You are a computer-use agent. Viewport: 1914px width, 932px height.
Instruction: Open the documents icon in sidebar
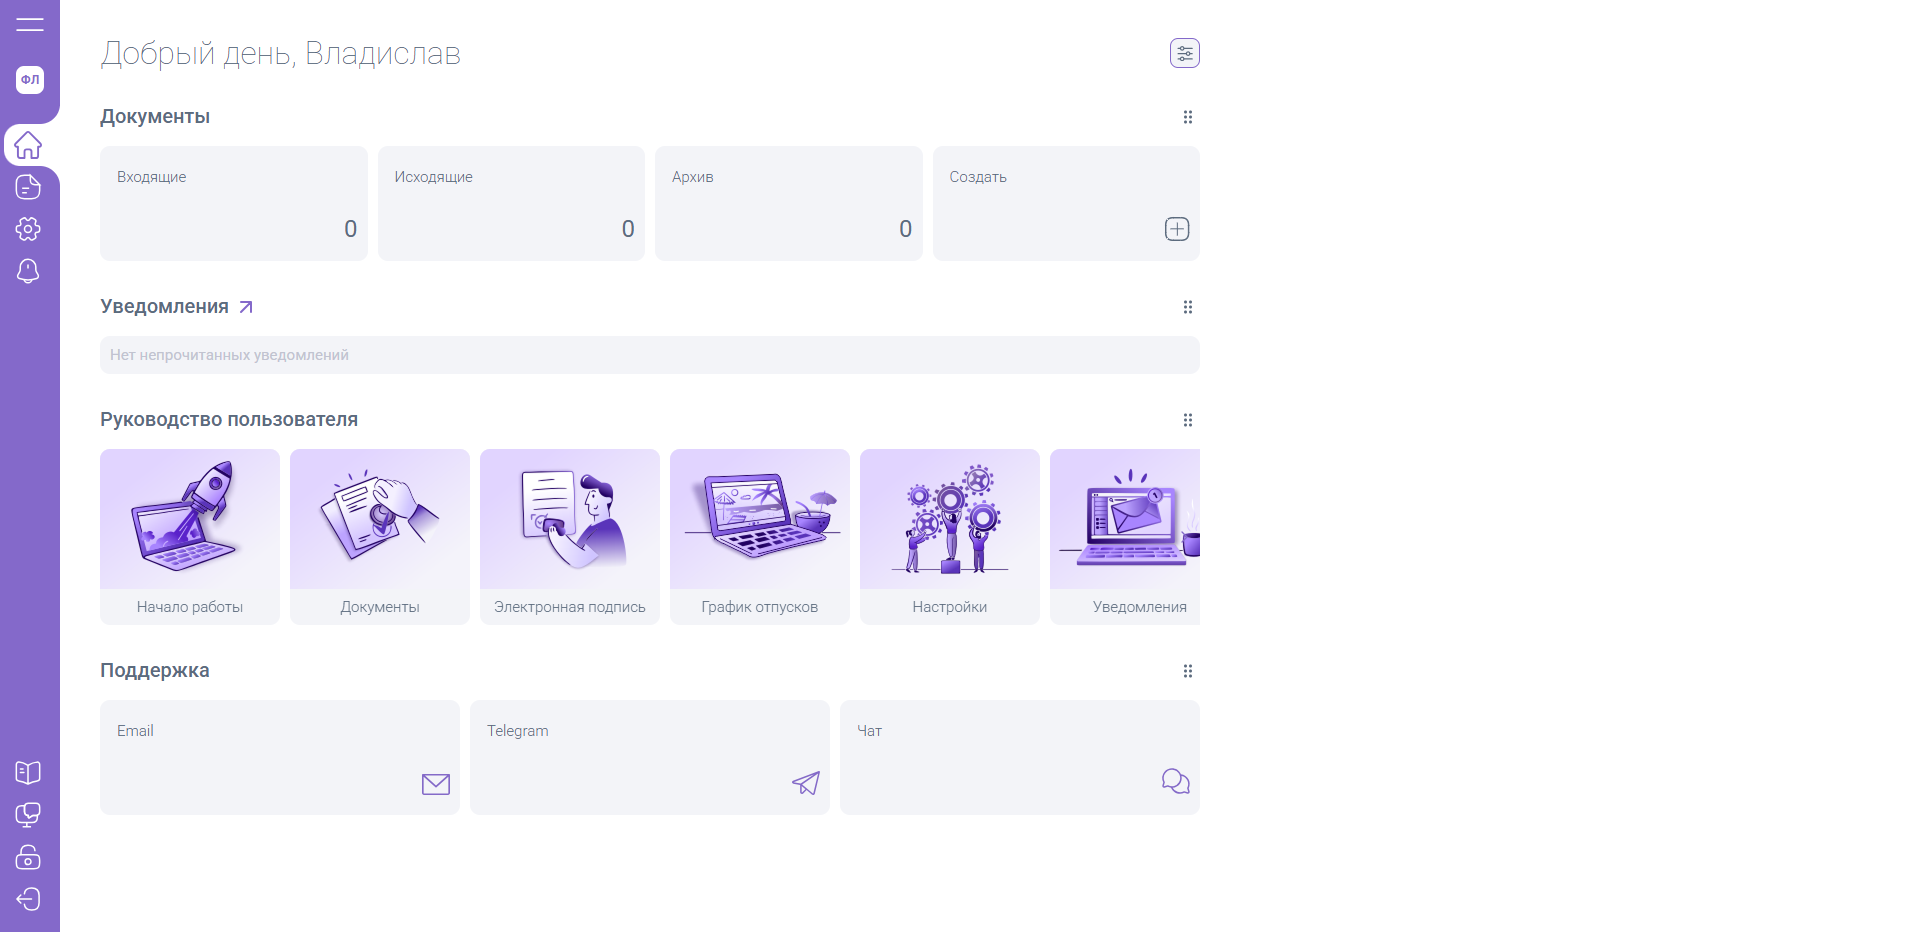click(28, 187)
